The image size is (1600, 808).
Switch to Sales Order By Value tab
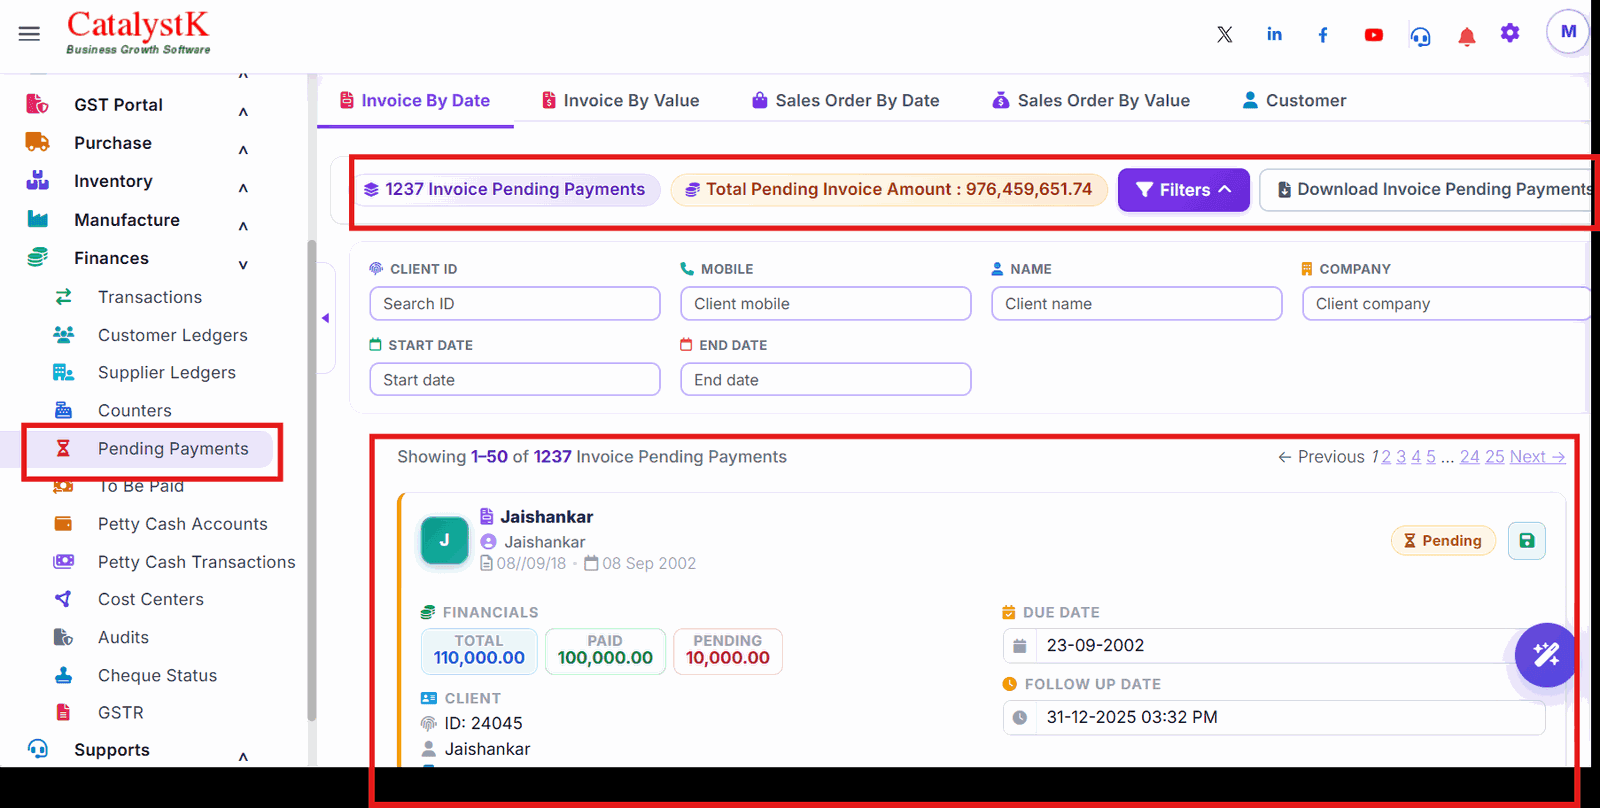click(x=1091, y=100)
